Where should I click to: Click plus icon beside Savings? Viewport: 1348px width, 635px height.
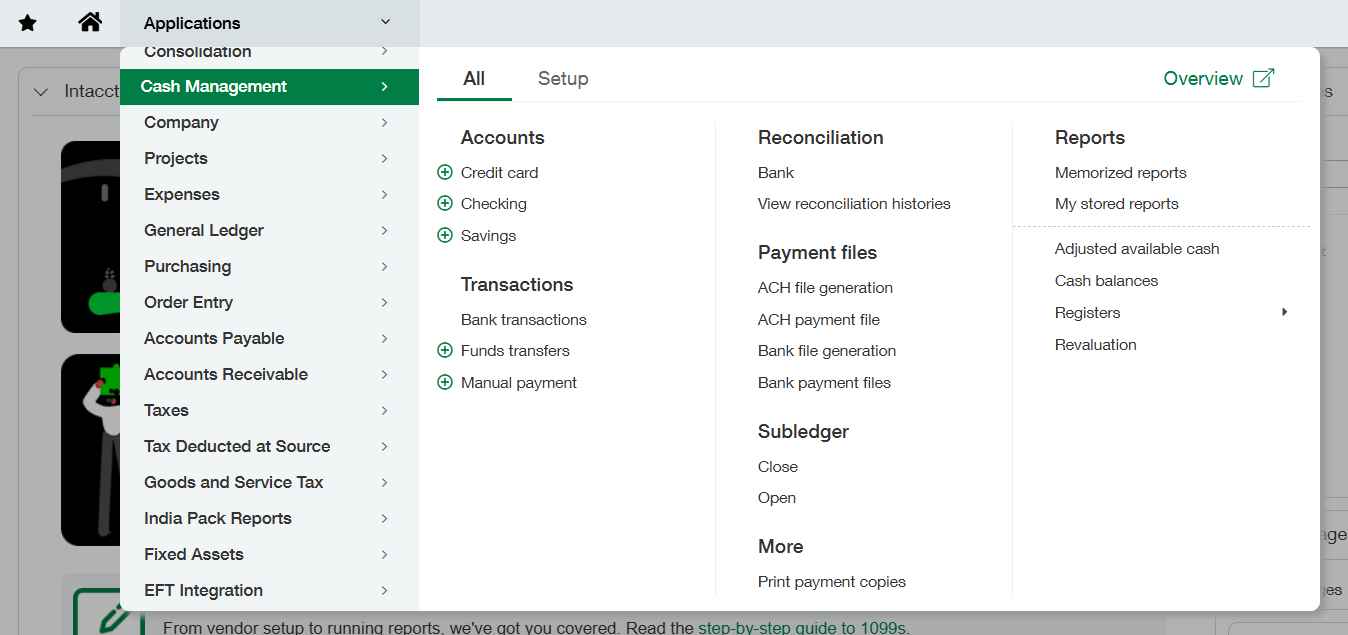click(445, 236)
